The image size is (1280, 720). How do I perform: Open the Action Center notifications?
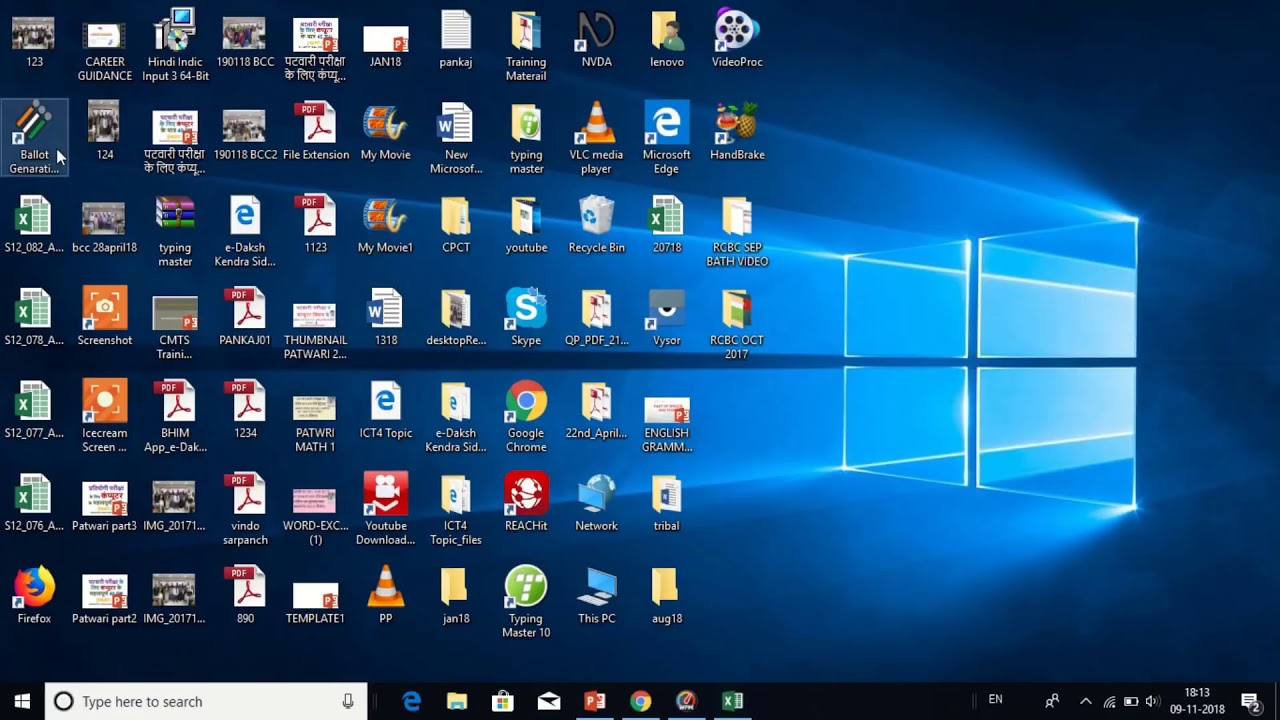click(x=1250, y=701)
